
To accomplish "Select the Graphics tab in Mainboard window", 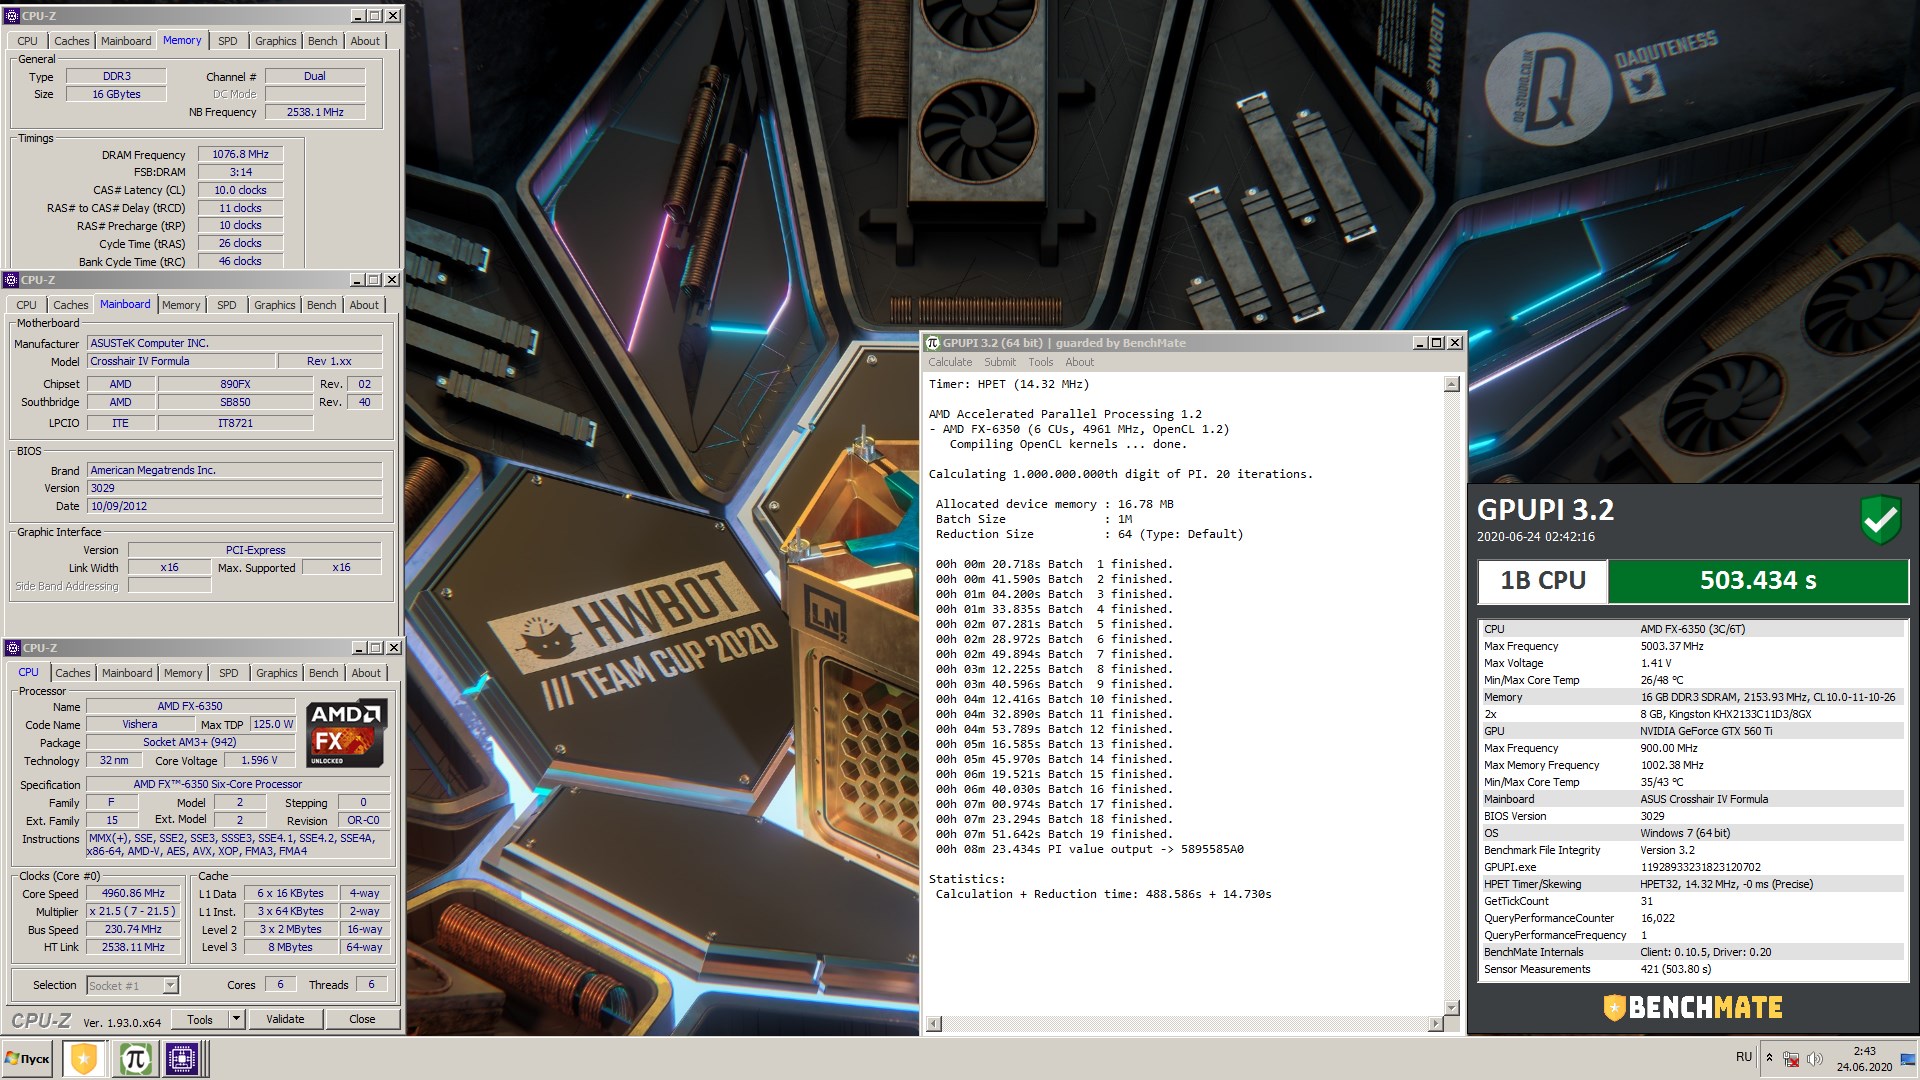I will (274, 305).
